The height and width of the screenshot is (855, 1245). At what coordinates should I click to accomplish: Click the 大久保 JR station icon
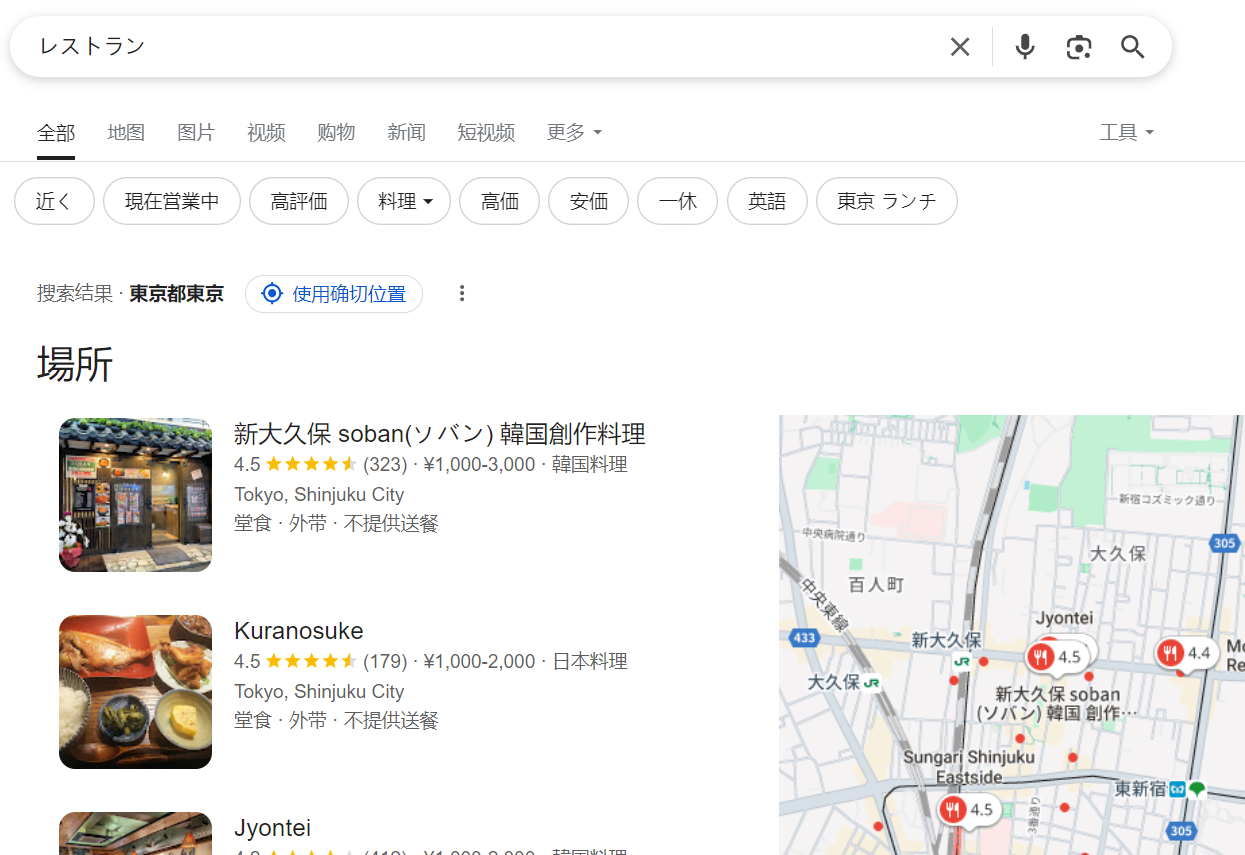coord(872,683)
